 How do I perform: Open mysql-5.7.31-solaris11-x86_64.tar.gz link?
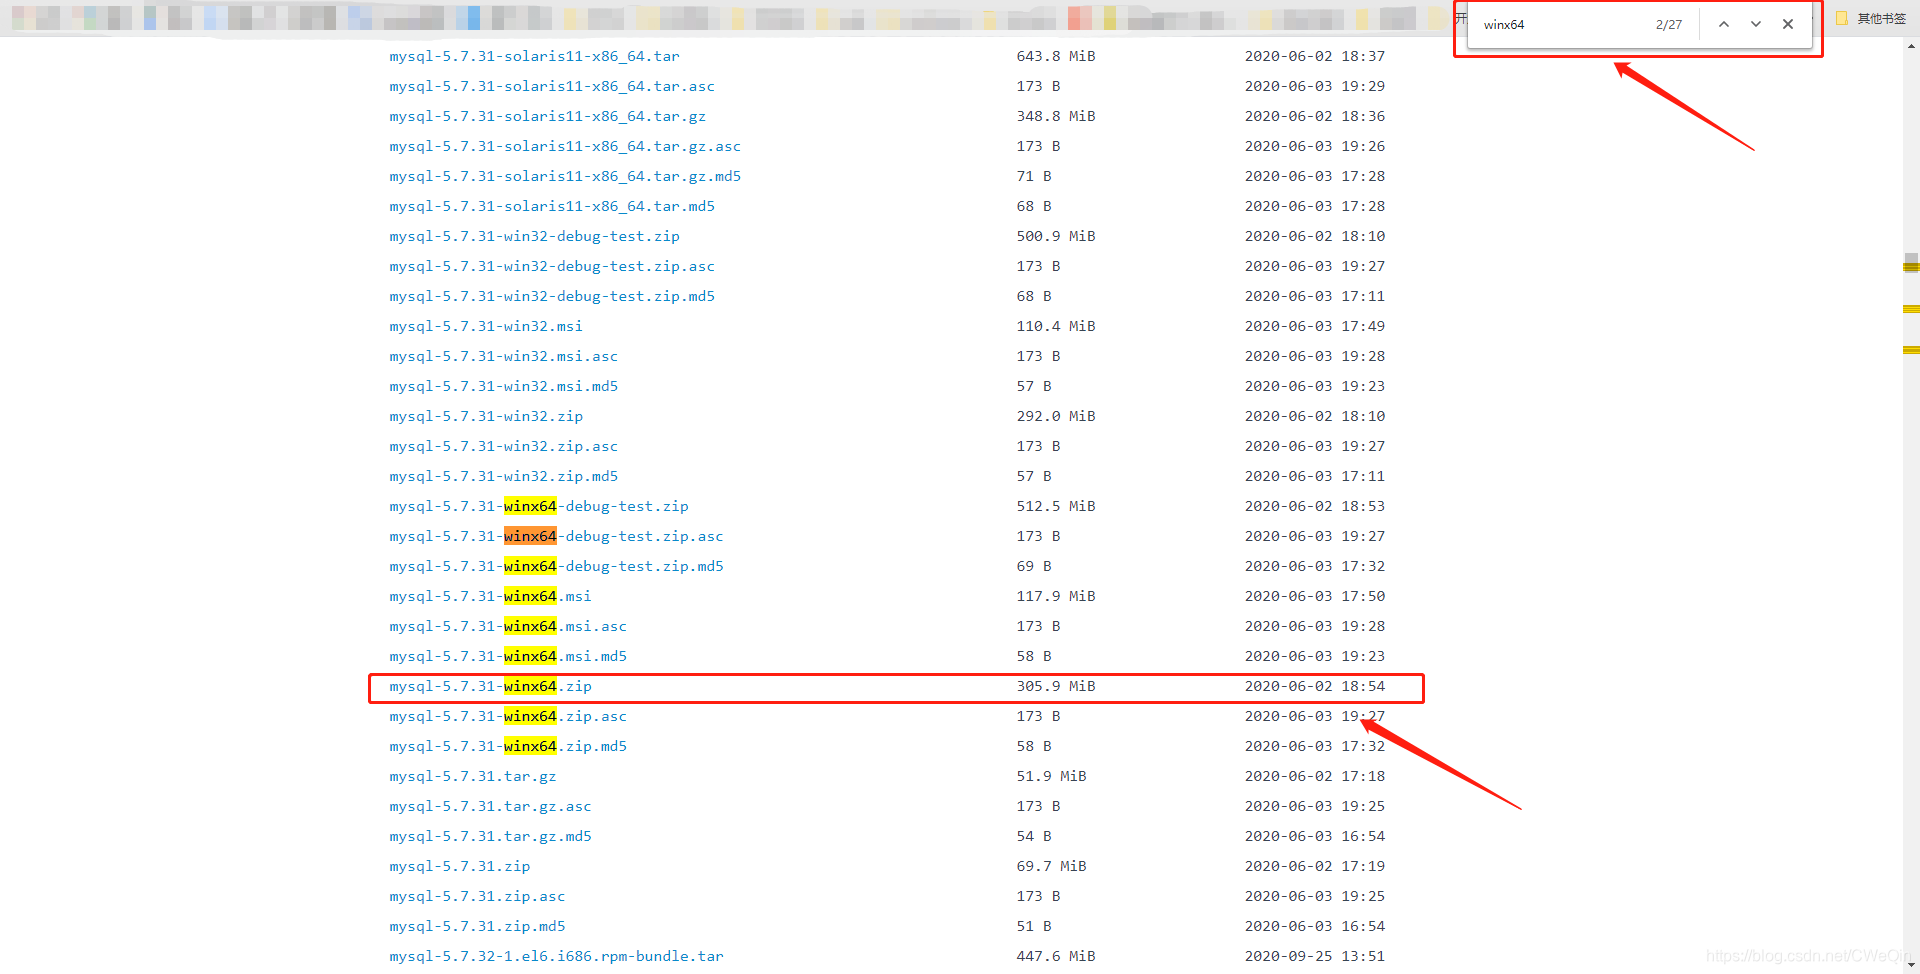pyautogui.click(x=548, y=116)
